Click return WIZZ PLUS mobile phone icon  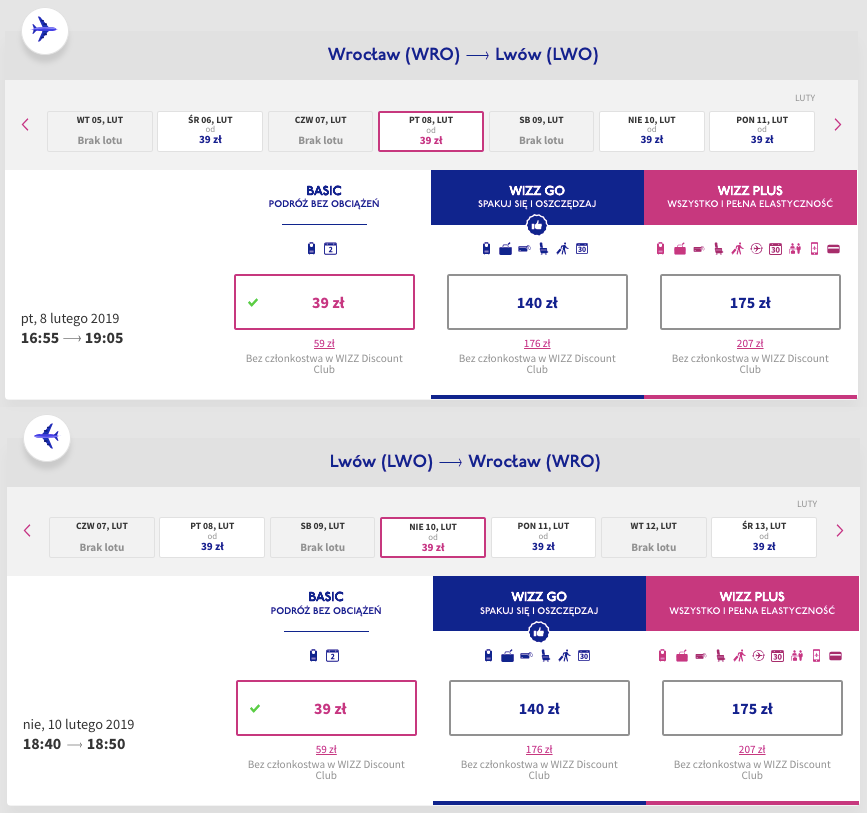817,656
